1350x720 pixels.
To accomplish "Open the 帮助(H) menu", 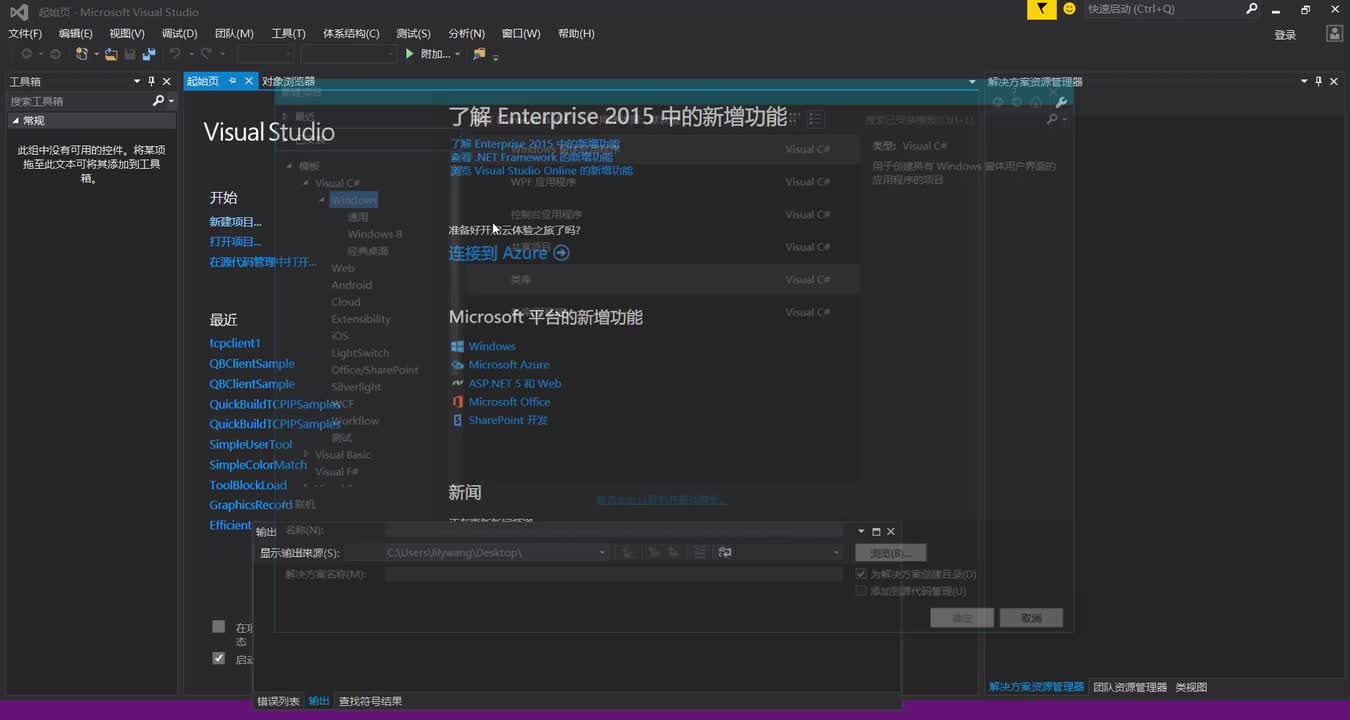I will tap(576, 33).
